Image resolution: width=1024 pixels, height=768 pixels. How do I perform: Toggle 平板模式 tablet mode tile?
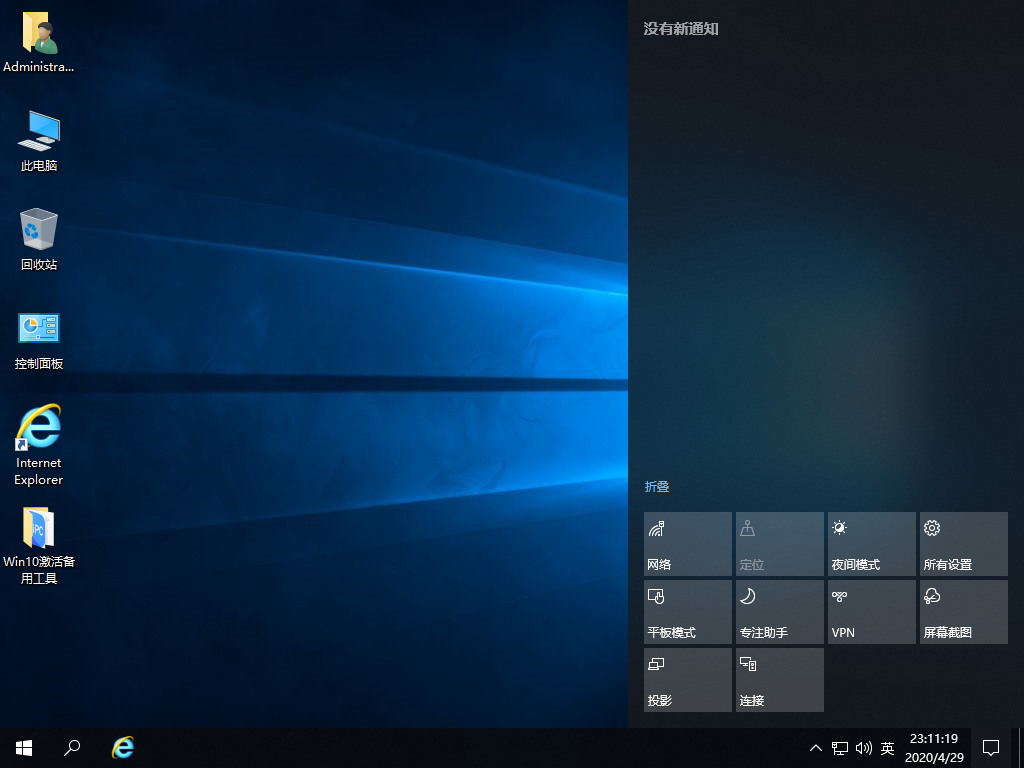pos(687,612)
